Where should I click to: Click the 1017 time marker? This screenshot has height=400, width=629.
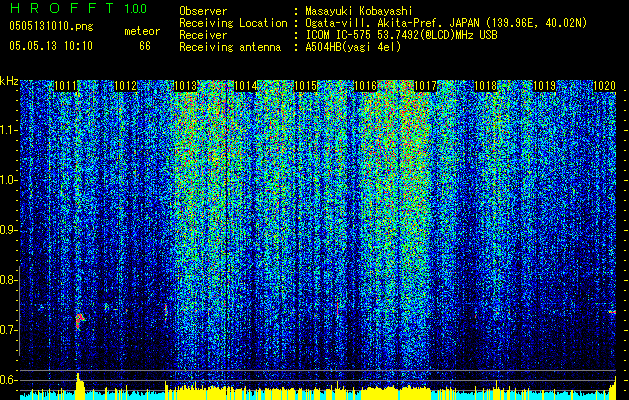click(426, 86)
